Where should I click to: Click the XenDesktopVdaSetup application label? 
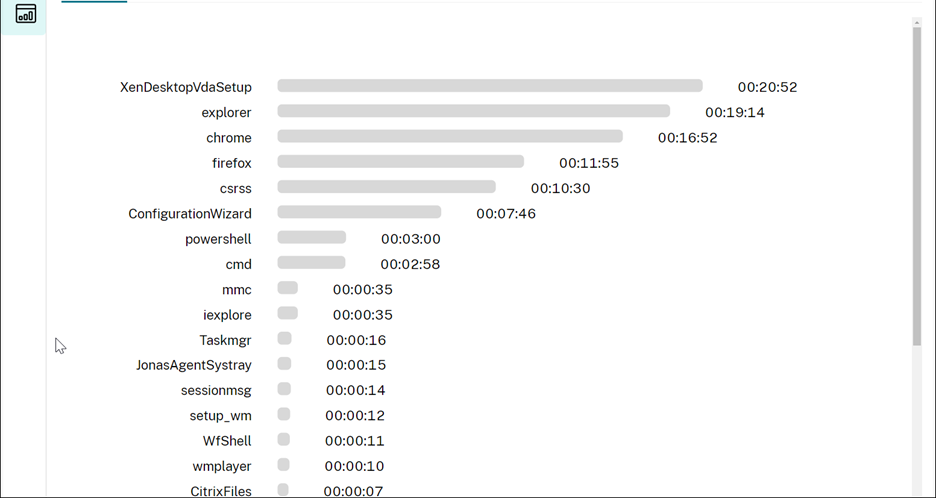[186, 88]
